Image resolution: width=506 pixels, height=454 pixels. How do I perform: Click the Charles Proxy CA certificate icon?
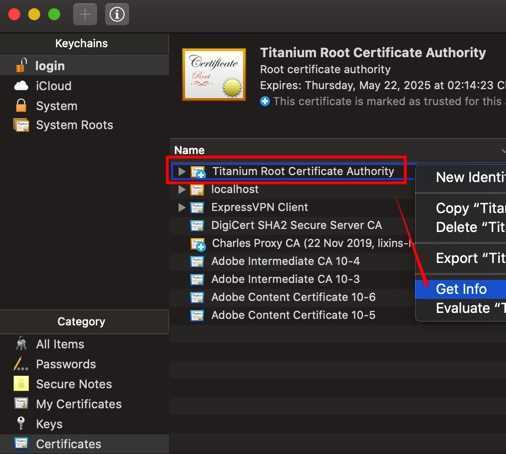point(198,244)
